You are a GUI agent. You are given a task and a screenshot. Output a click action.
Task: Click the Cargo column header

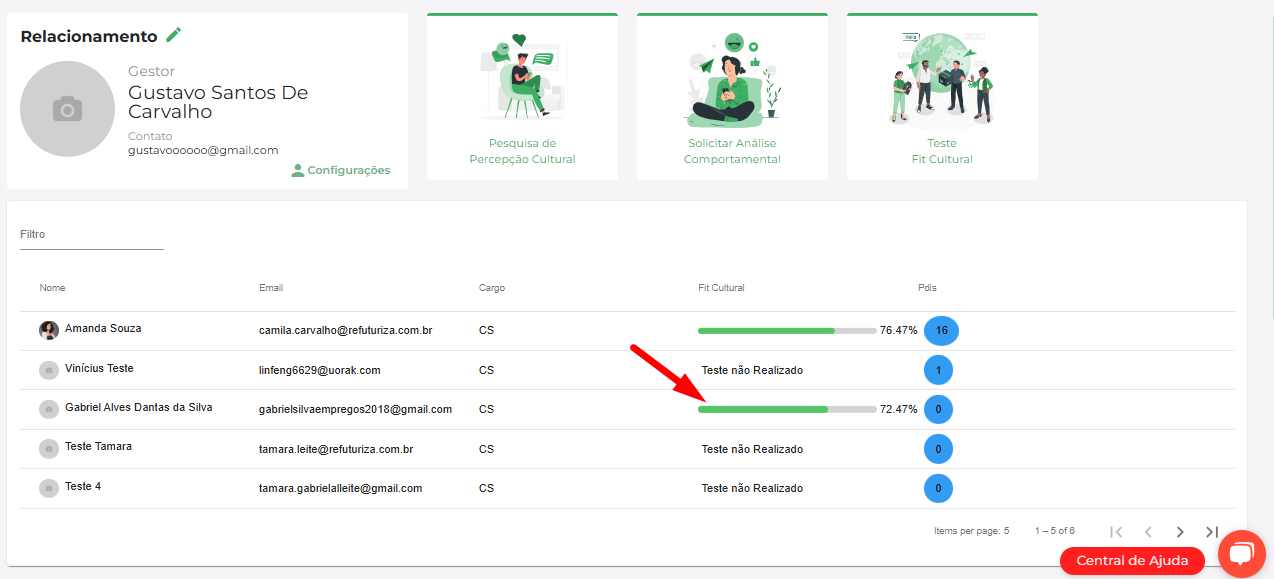[x=492, y=288]
